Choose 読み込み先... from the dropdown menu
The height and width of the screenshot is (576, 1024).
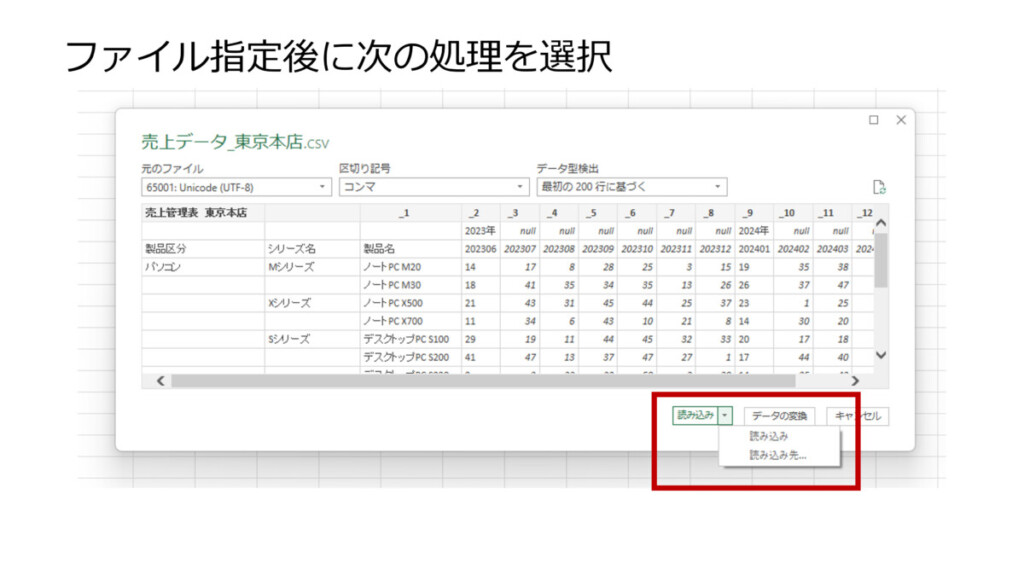(778, 455)
